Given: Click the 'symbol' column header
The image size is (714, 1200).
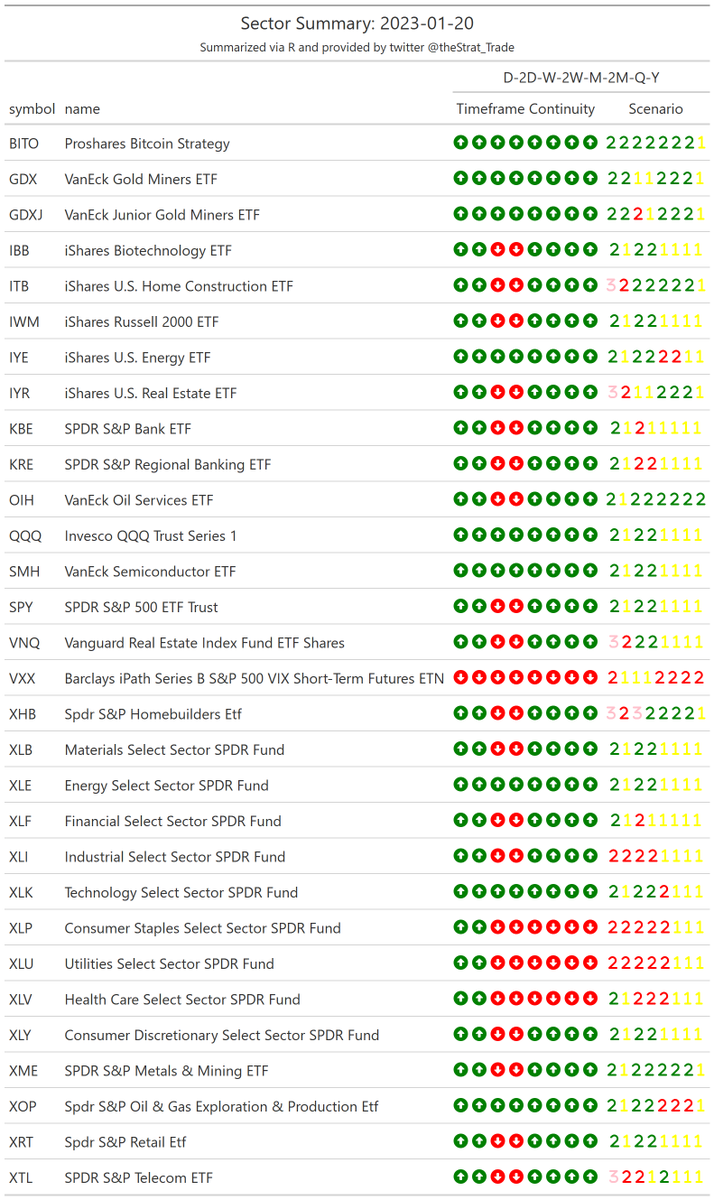Looking at the screenshot, I should pyautogui.click(x=32, y=109).
